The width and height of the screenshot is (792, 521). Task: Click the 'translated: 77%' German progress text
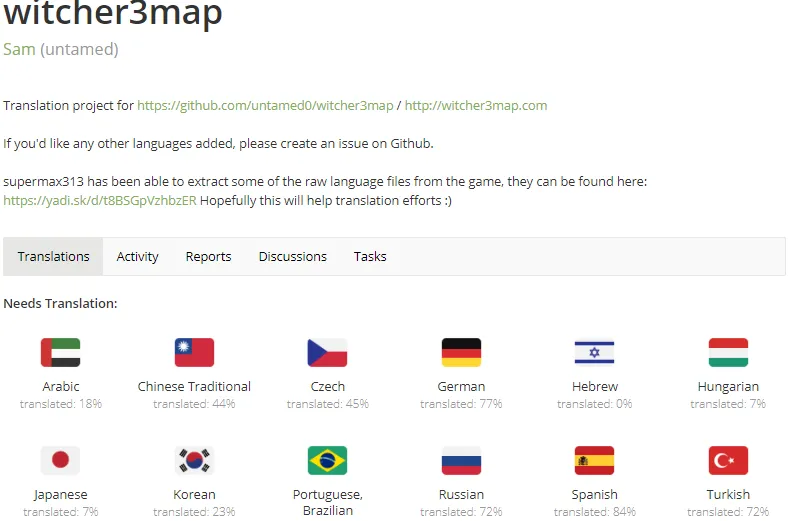pyautogui.click(x=461, y=404)
